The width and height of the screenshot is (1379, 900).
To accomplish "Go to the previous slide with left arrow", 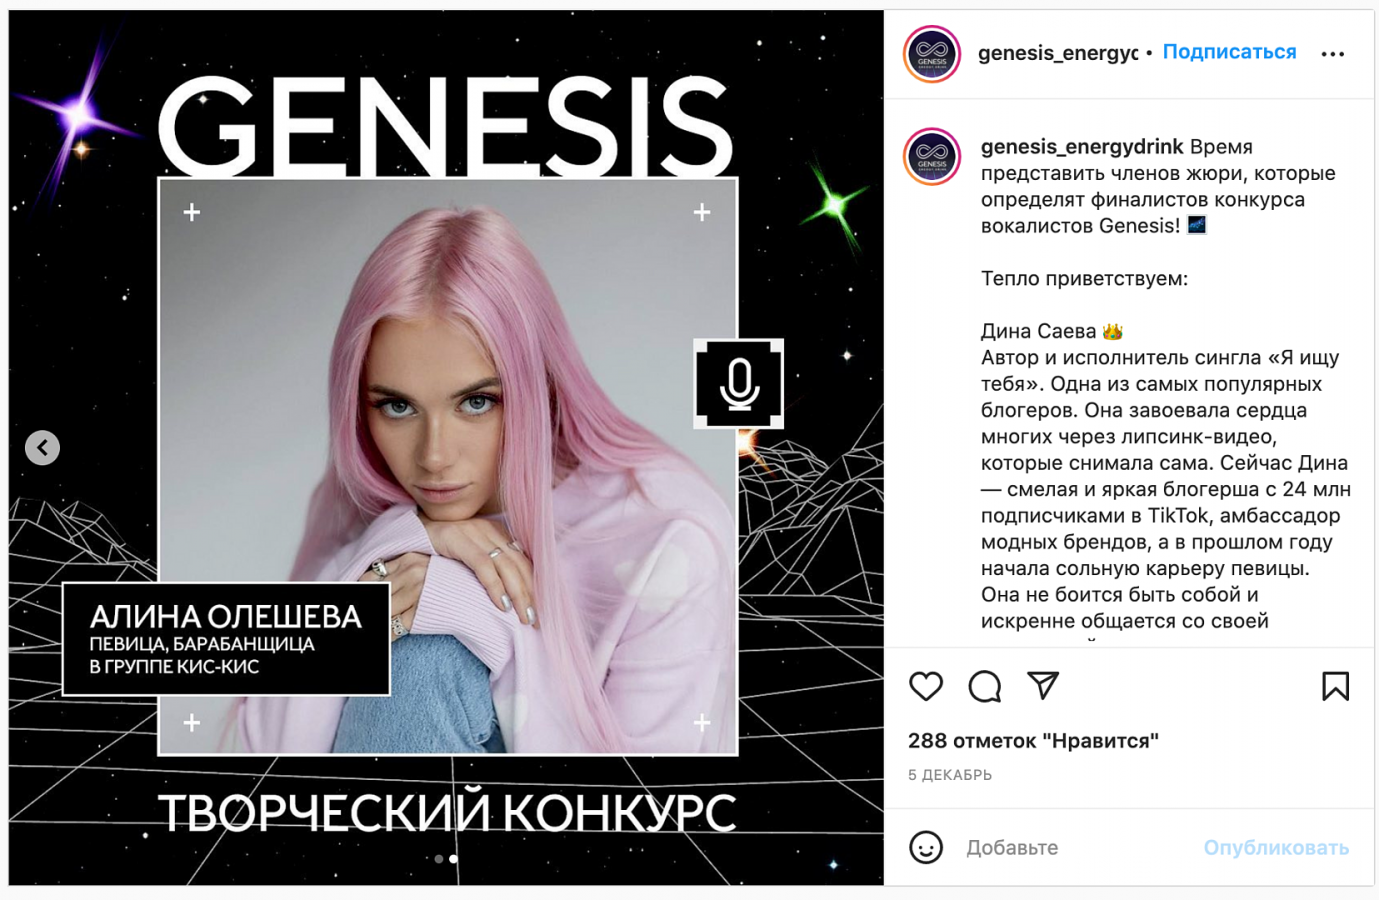I will [x=42, y=447].
